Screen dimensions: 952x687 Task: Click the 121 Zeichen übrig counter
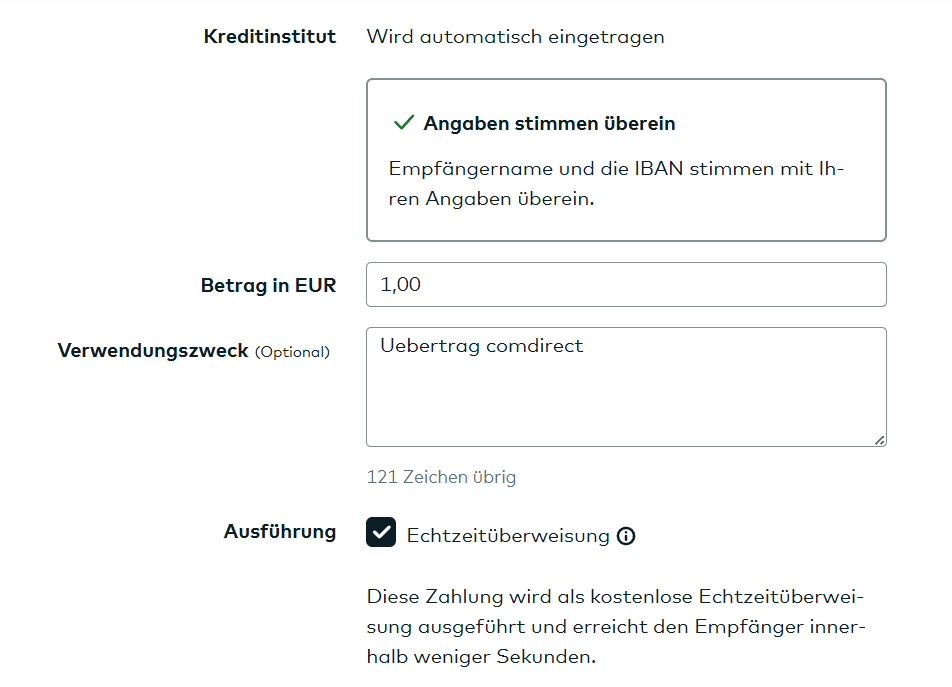click(440, 477)
